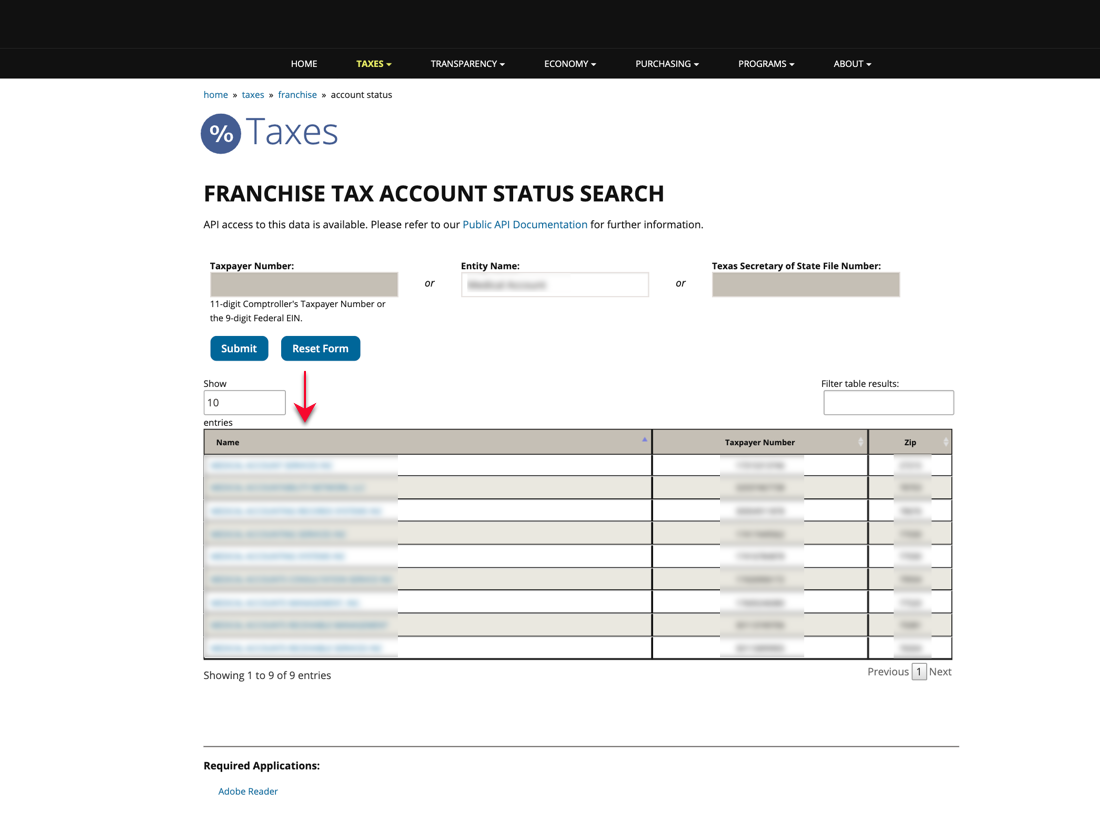
Task: Open the Show entries selector
Action: click(x=244, y=403)
